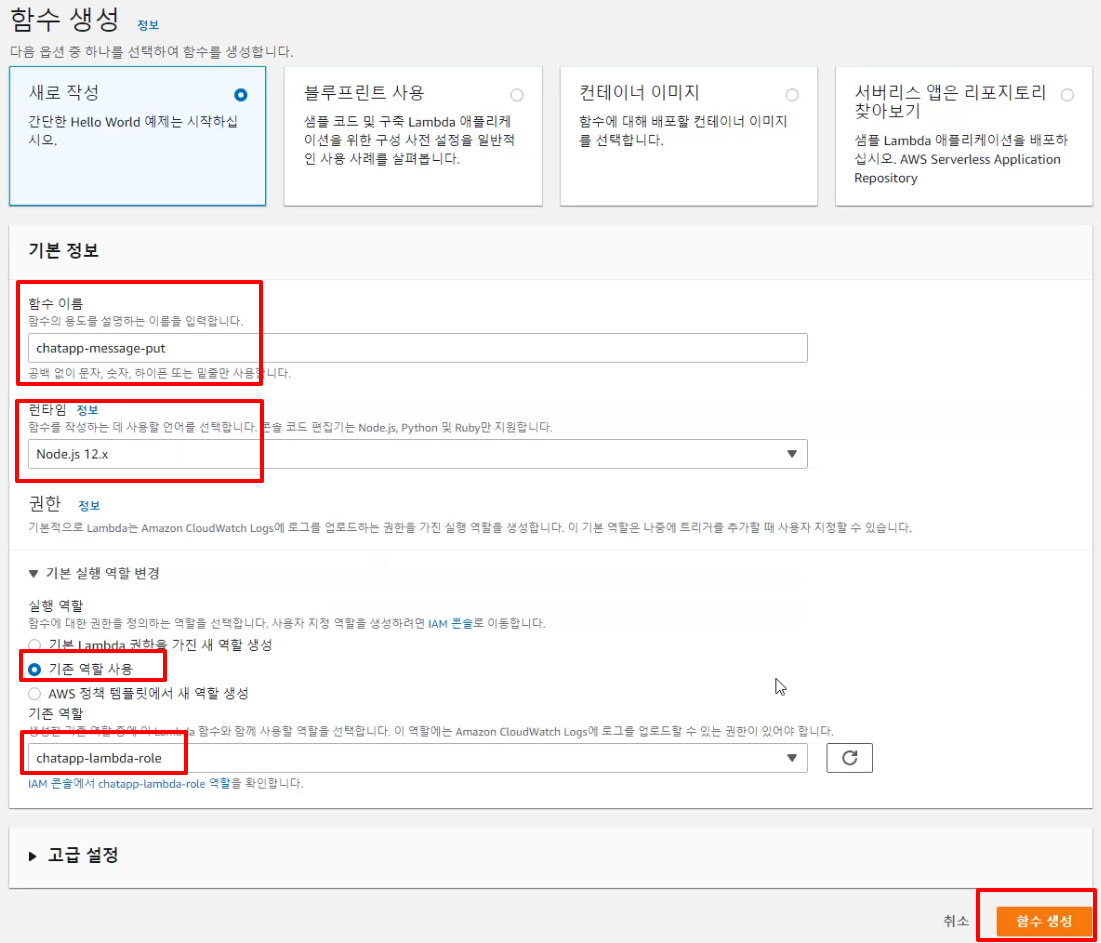Viewport: 1101px width, 943px height.
Task: Click the 함수 생성 orange button
Action: [1044, 921]
